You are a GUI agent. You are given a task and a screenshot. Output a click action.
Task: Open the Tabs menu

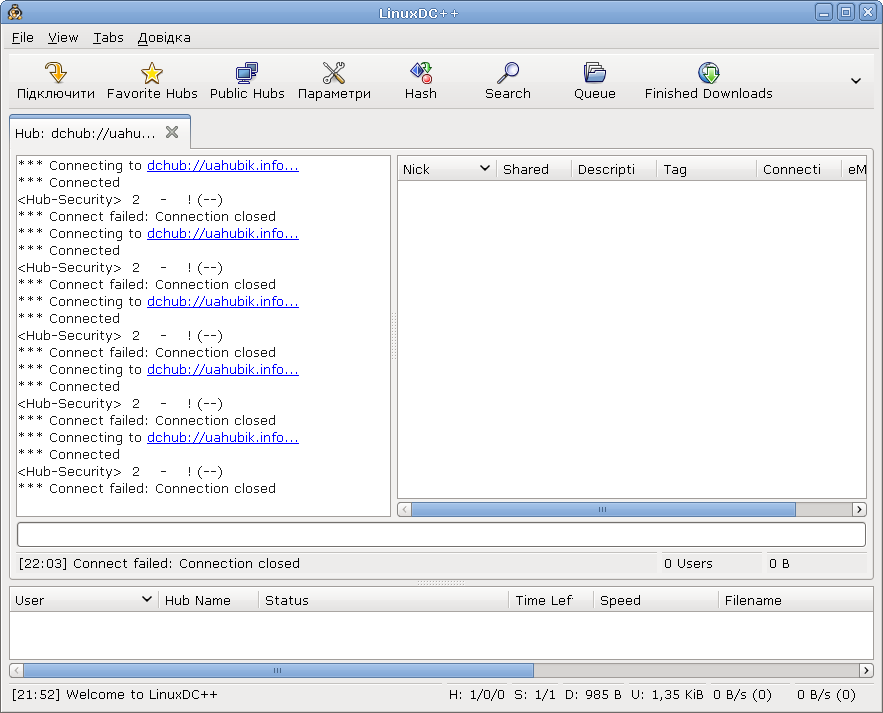click(x=108, y=38)
